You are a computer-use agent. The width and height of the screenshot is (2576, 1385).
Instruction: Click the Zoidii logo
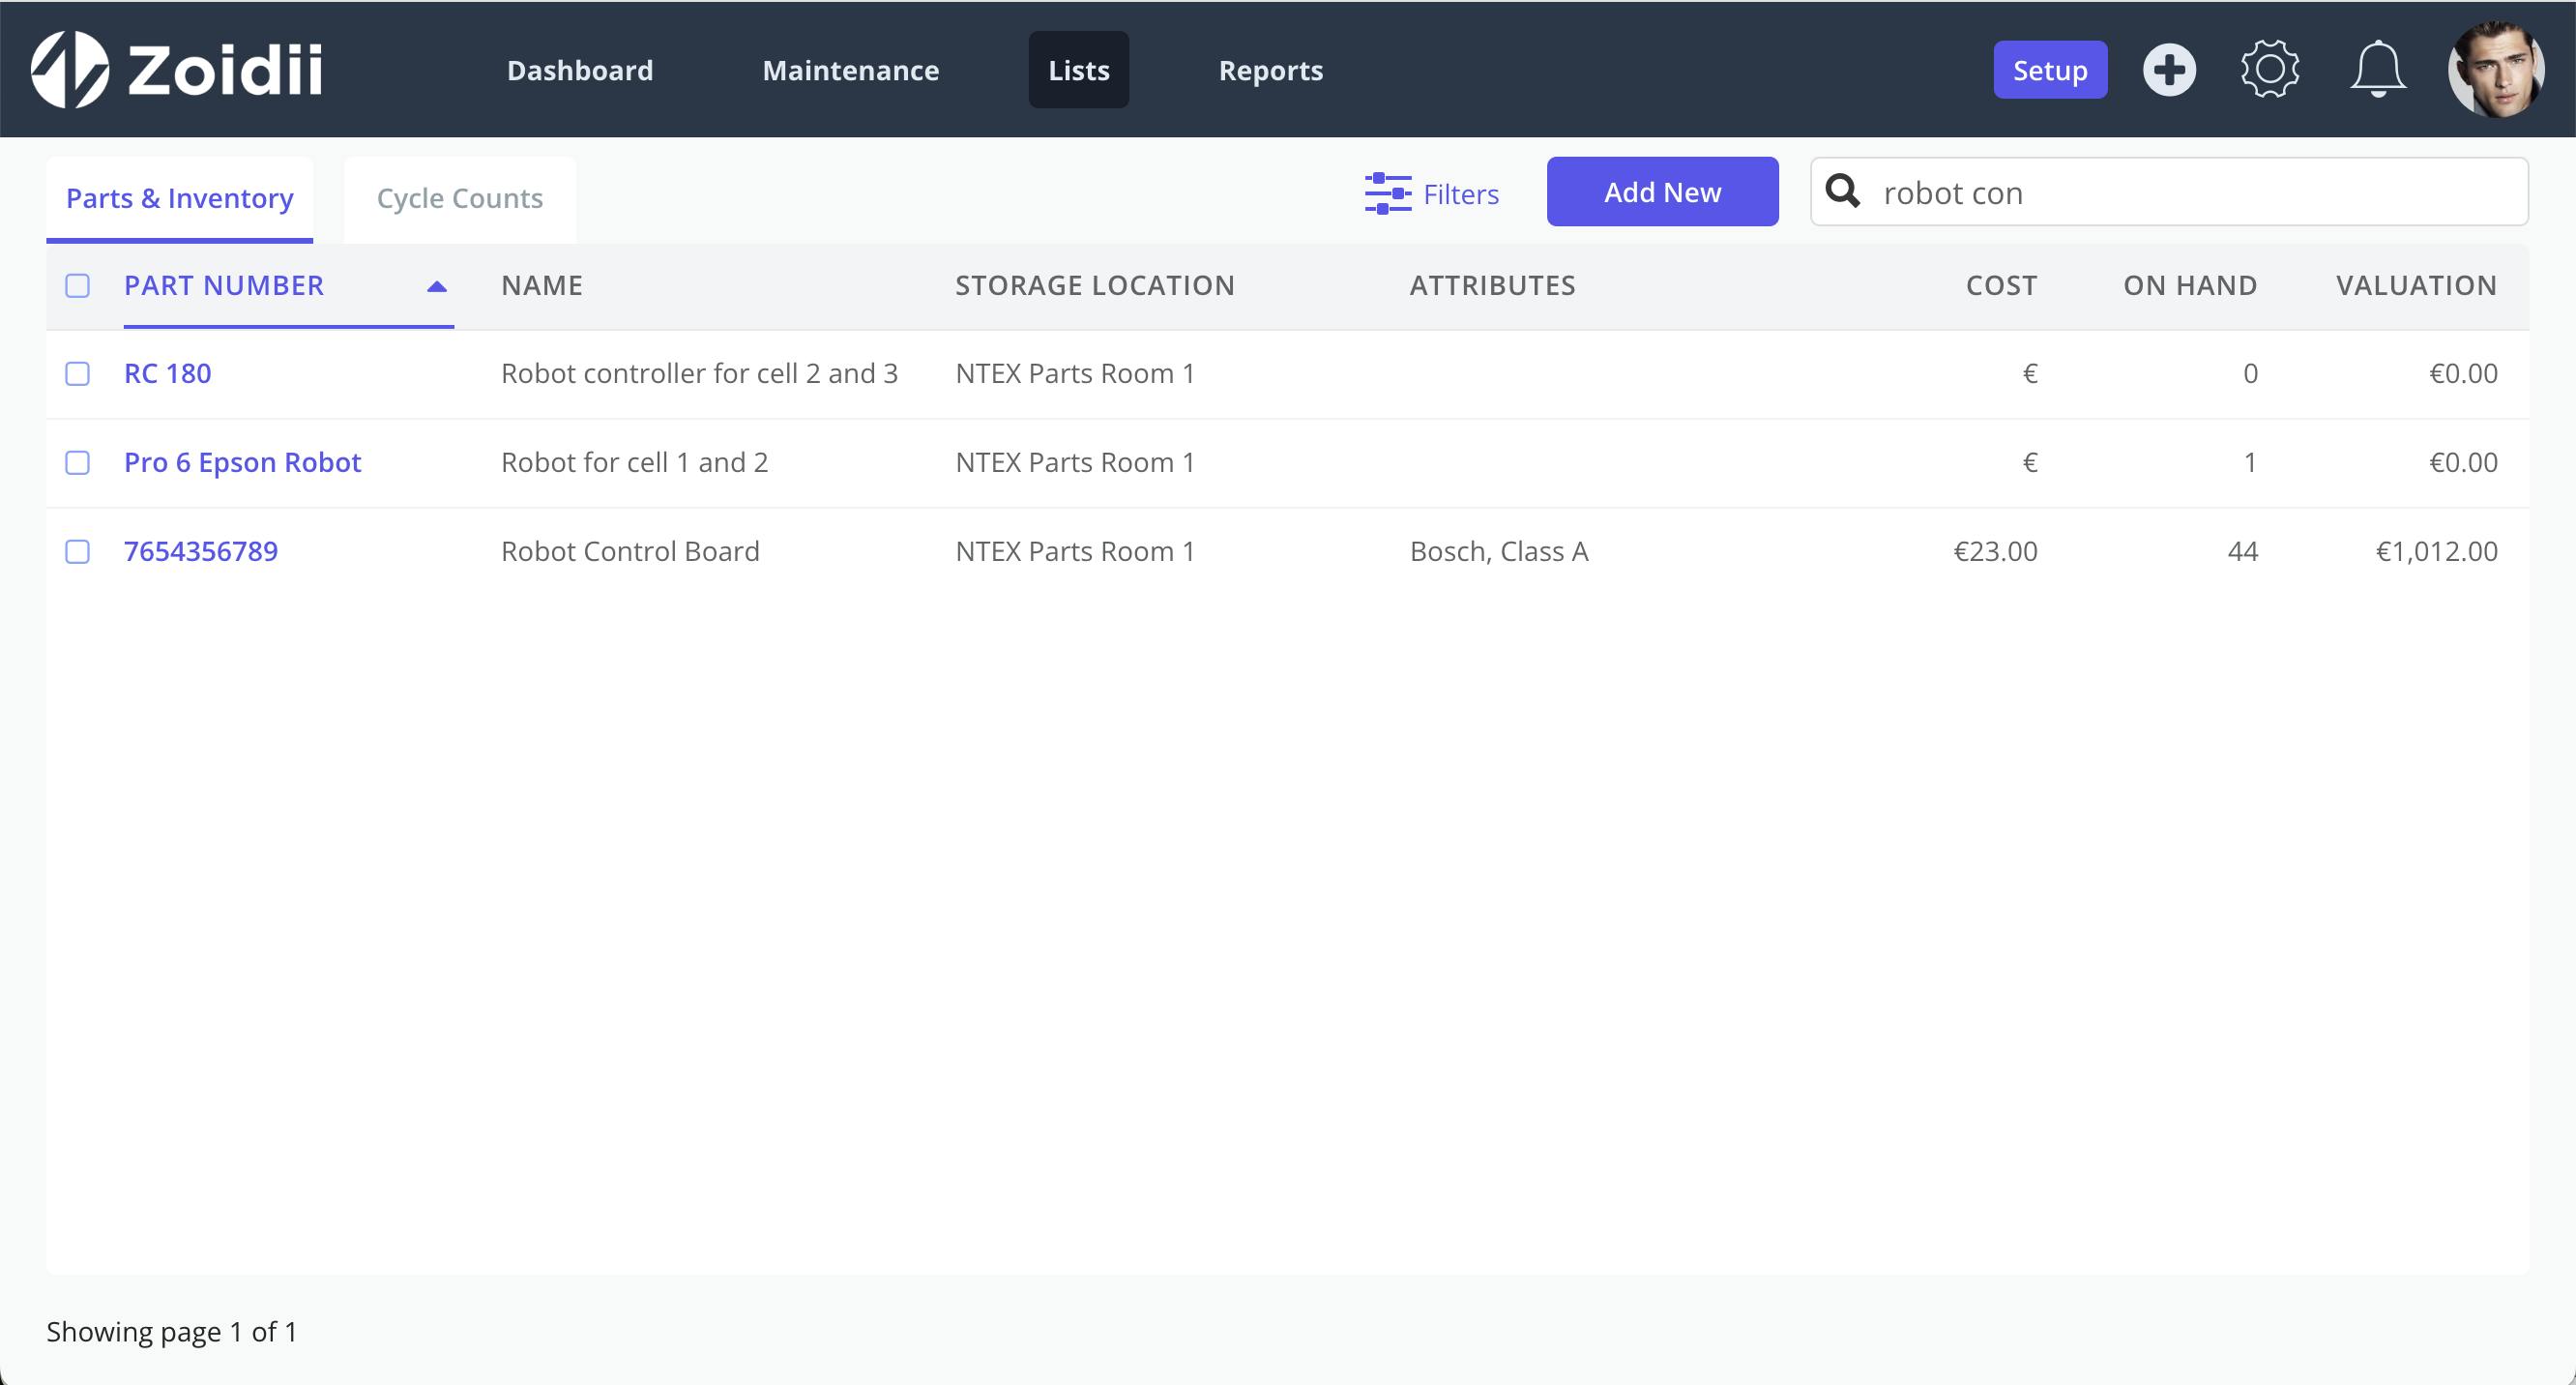(x=177, y=70)
